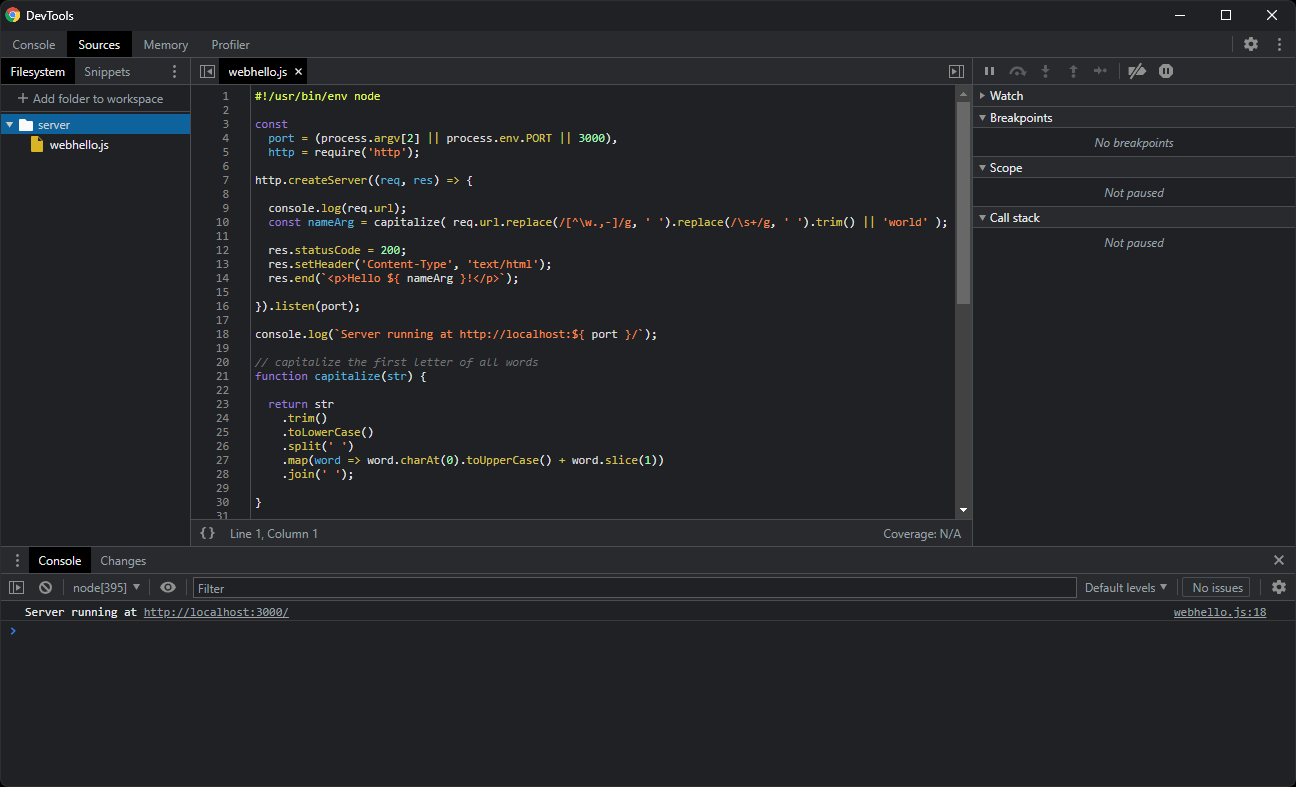Step over next function call
The image size is (1296, 787).
(1017, 71)
